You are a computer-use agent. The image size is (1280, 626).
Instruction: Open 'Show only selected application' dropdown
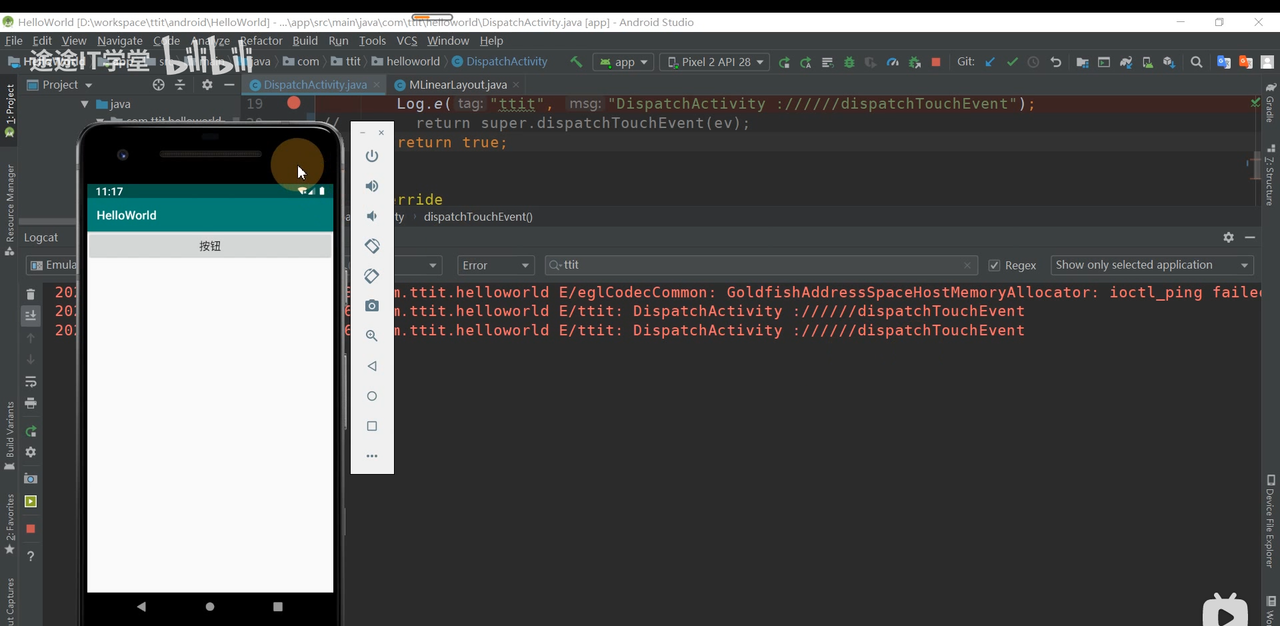[x=1152, y=265]
